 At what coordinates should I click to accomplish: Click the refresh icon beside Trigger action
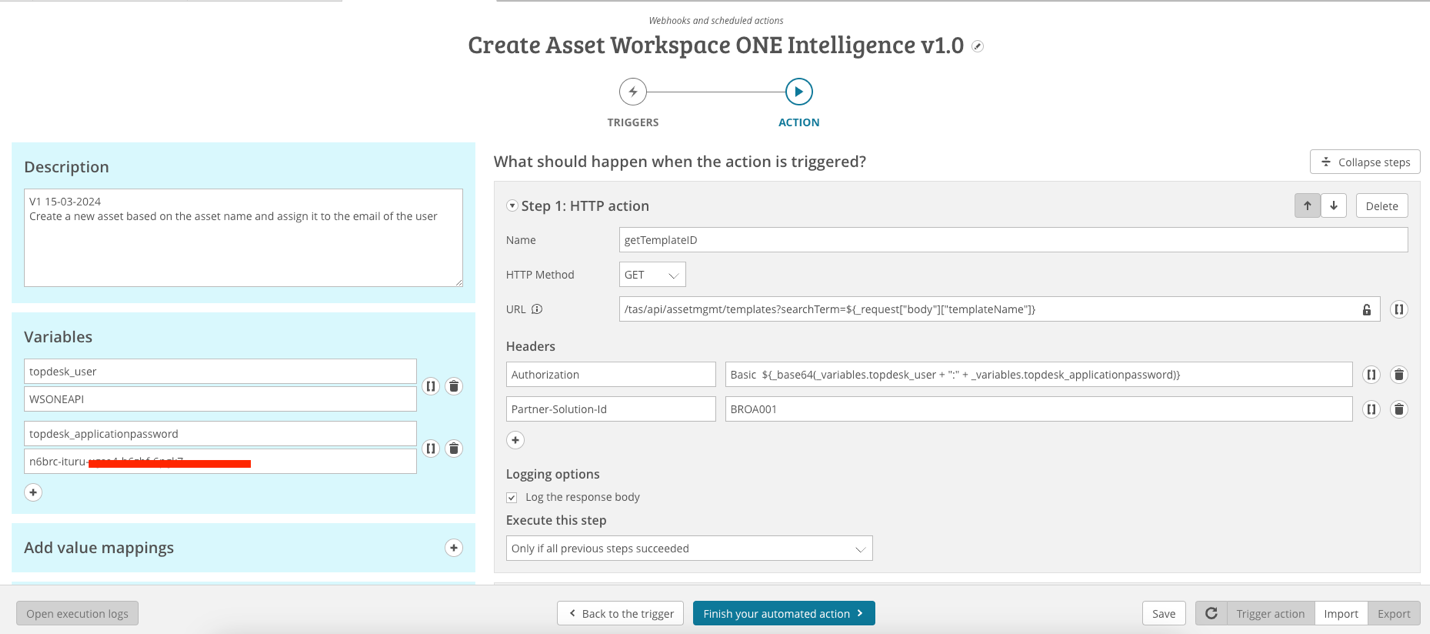(x=1211, y=613)
